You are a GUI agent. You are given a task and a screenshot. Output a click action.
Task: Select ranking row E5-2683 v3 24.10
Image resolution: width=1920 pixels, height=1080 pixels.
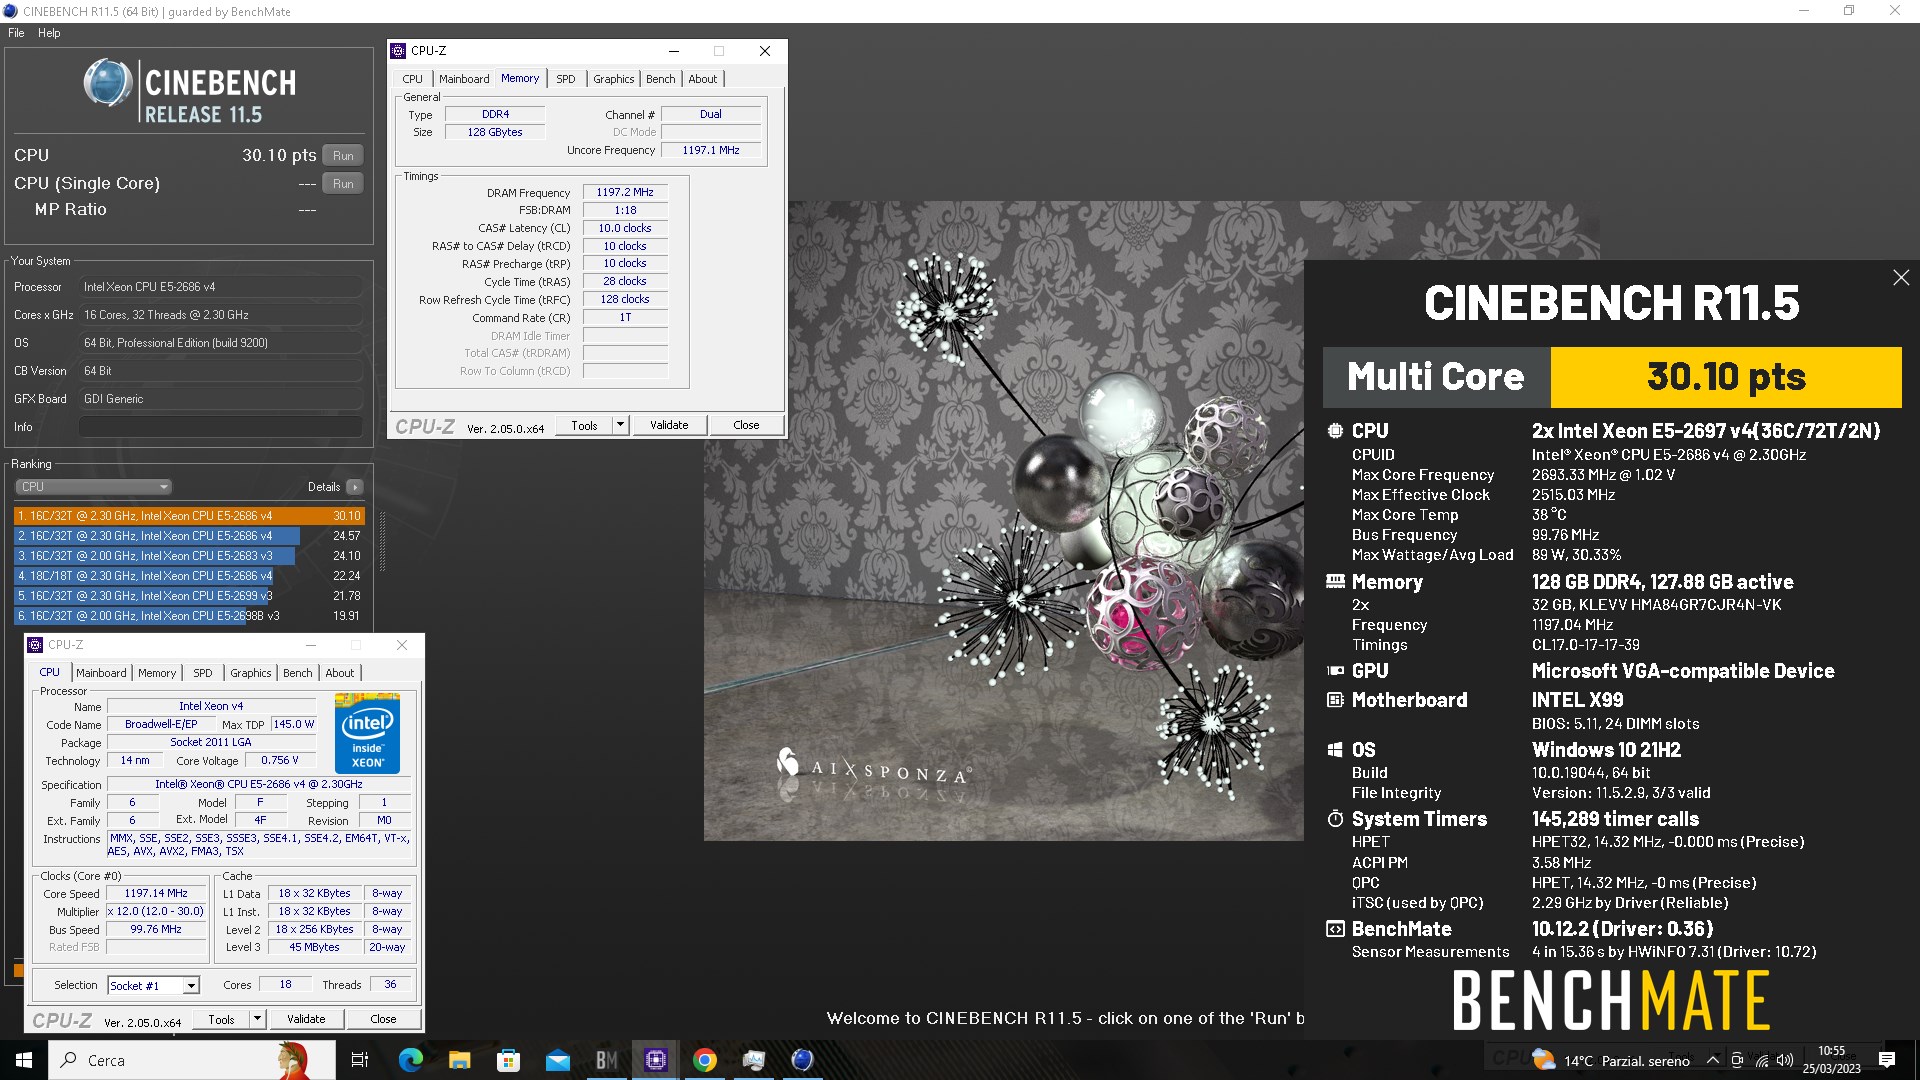(x=189, y=556)
